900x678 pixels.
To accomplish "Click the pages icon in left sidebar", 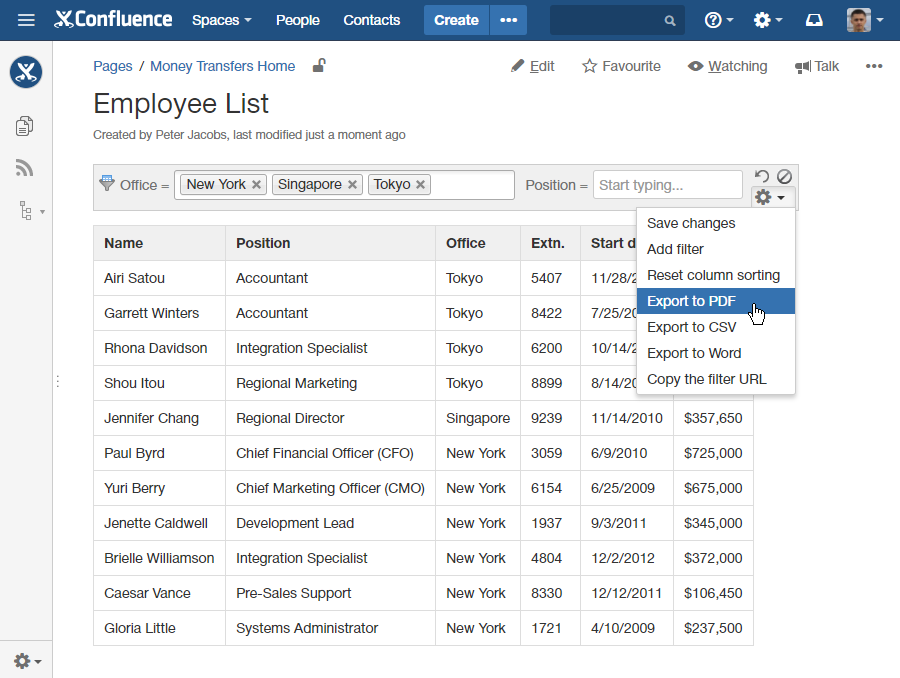I will pyautogui.click(x=25, y=125).
